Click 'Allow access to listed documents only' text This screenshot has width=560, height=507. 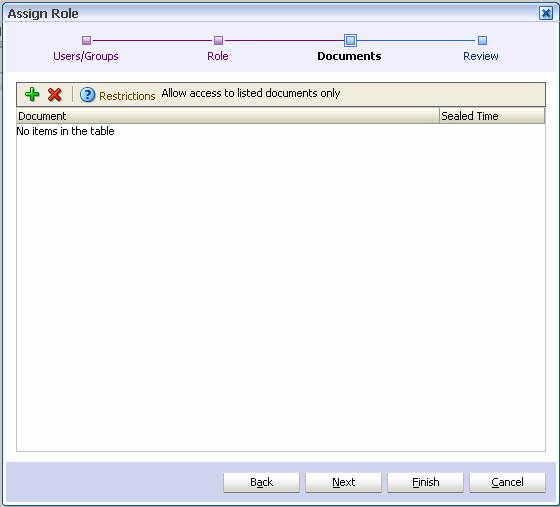(x=251, y=93)
